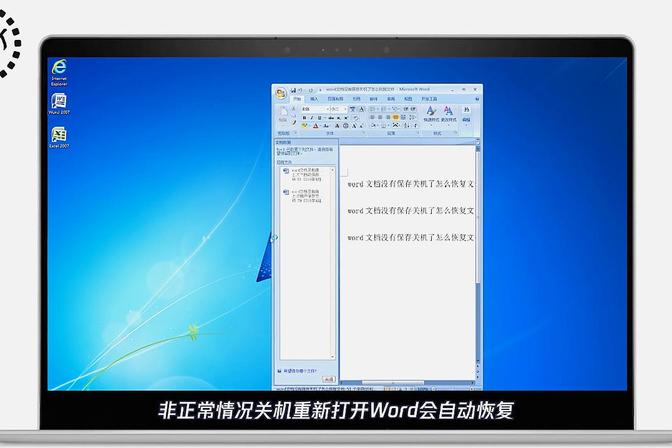Switch to the Insert ribbon tab
This screenshot has height=448, width=672.
(x=315, y=99)
